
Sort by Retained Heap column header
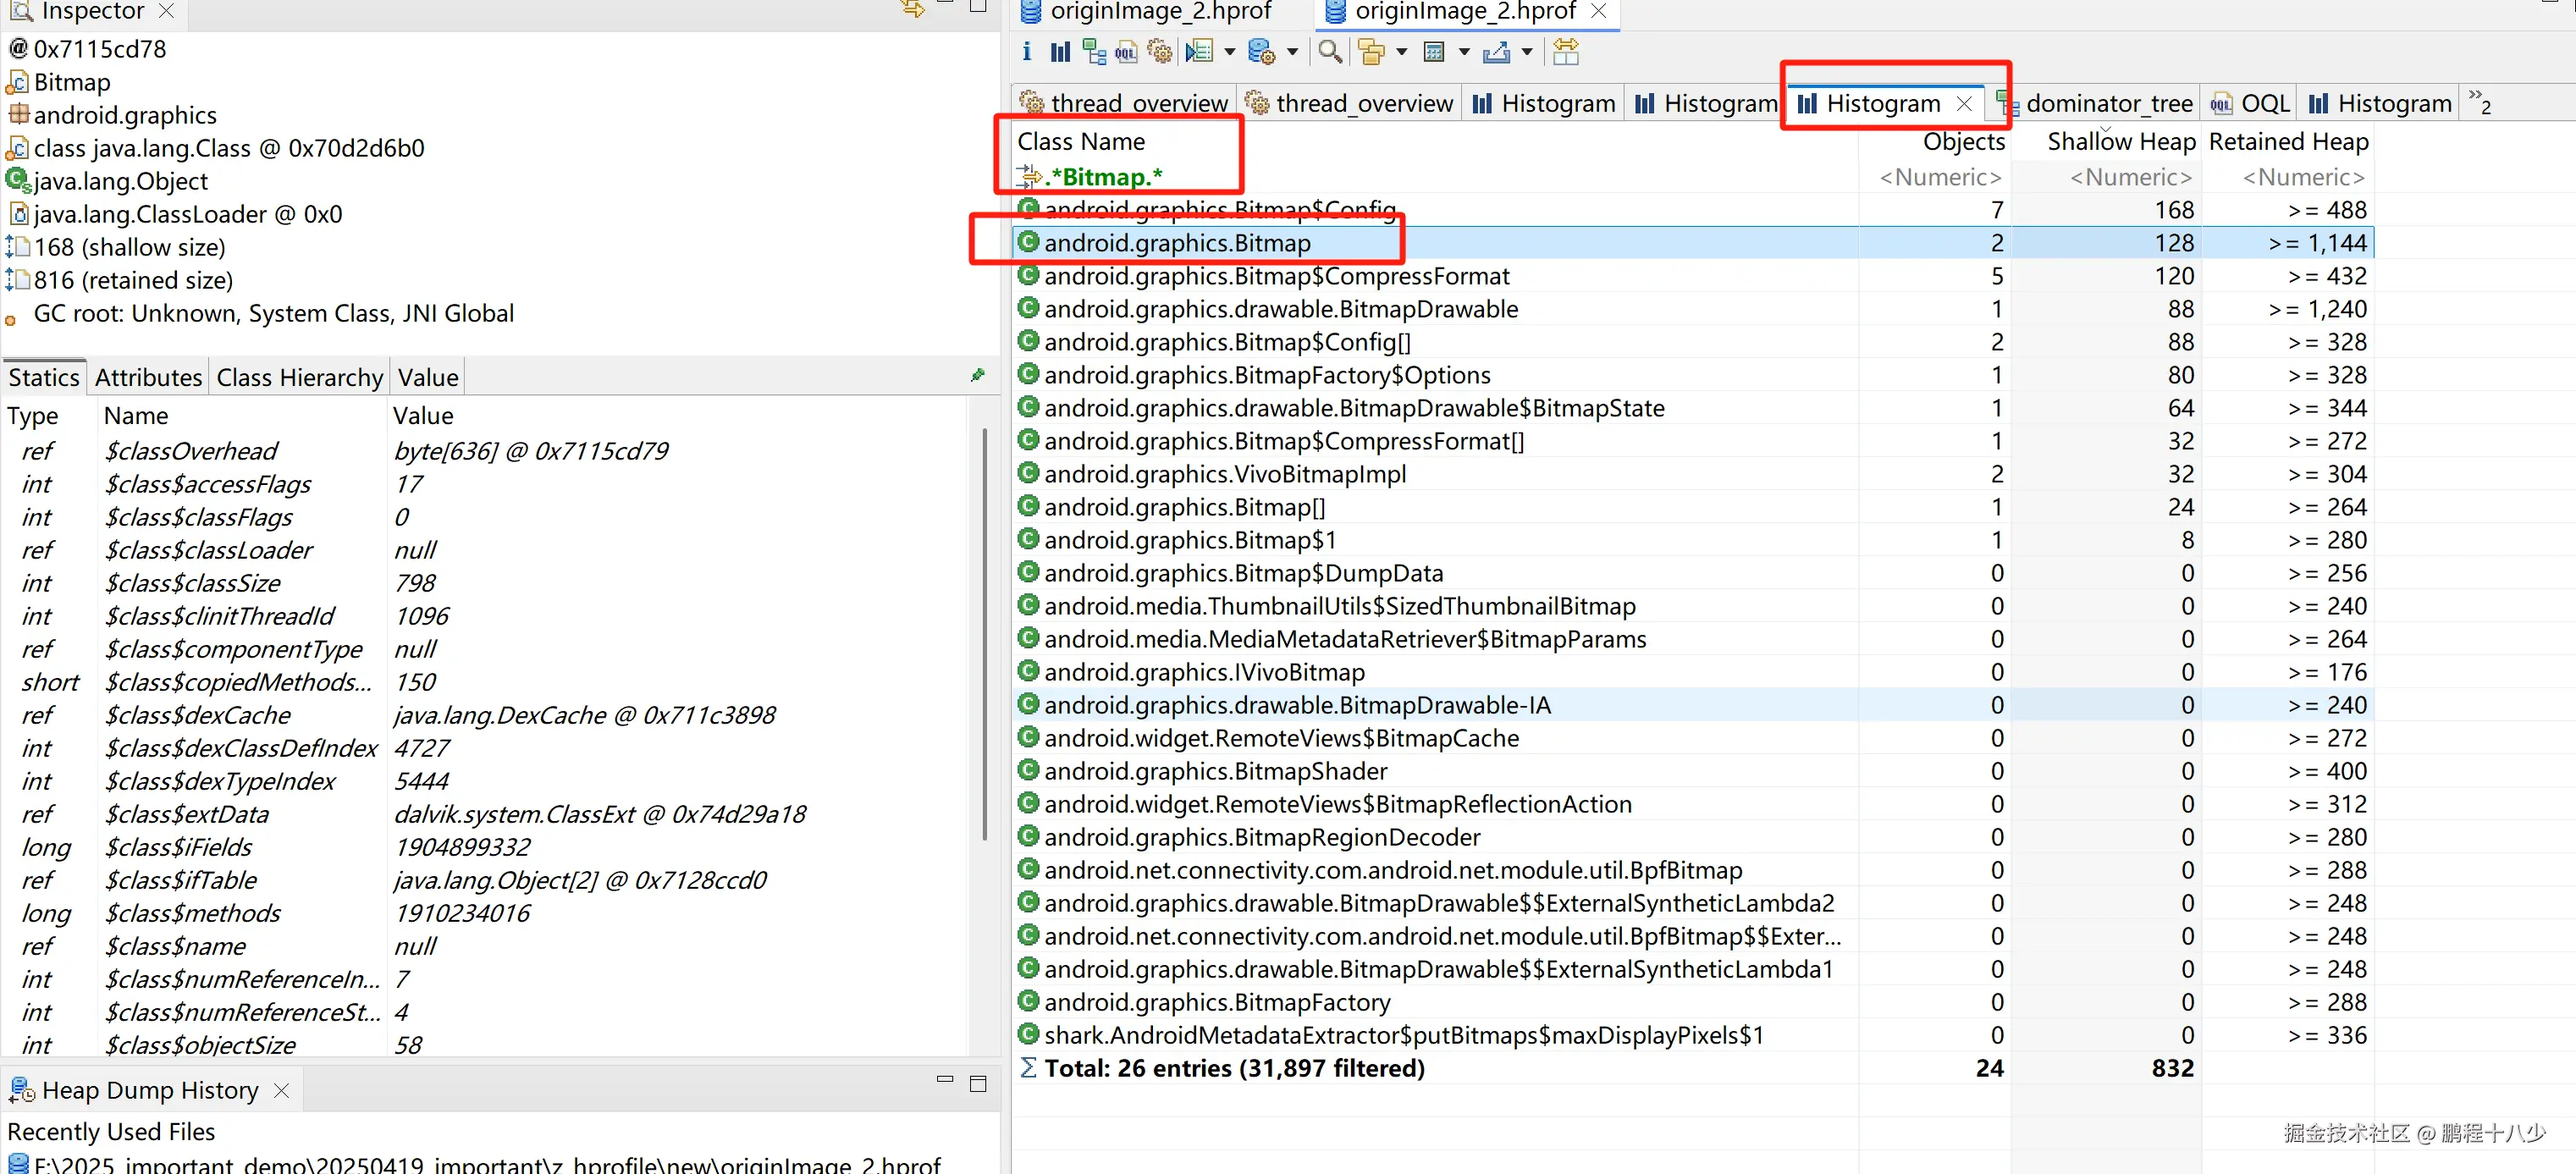click(2288, 142)
